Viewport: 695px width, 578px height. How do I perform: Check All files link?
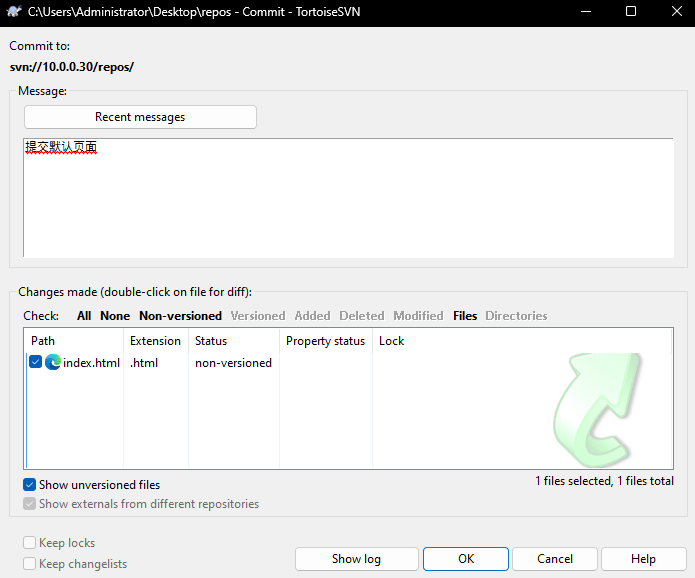point(84,316)
